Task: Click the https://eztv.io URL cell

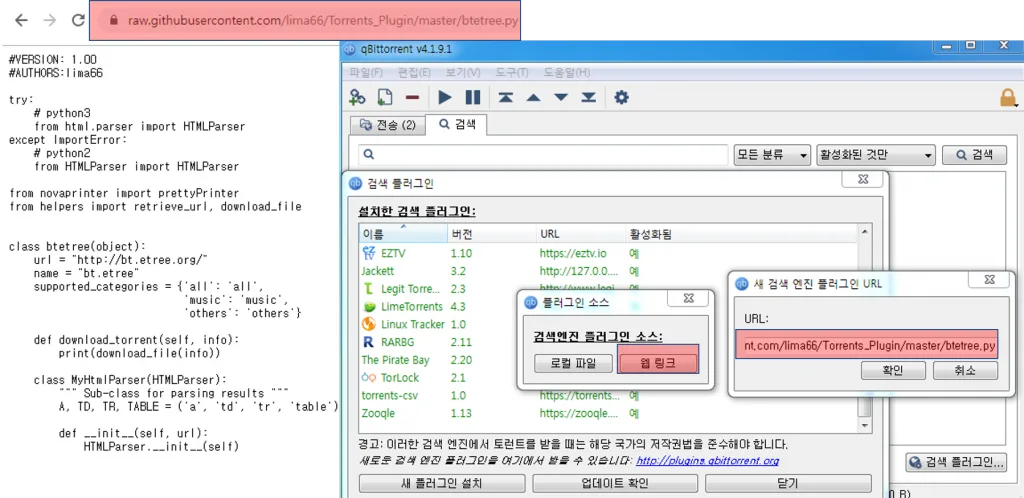Action: click(x=573, y=253)
